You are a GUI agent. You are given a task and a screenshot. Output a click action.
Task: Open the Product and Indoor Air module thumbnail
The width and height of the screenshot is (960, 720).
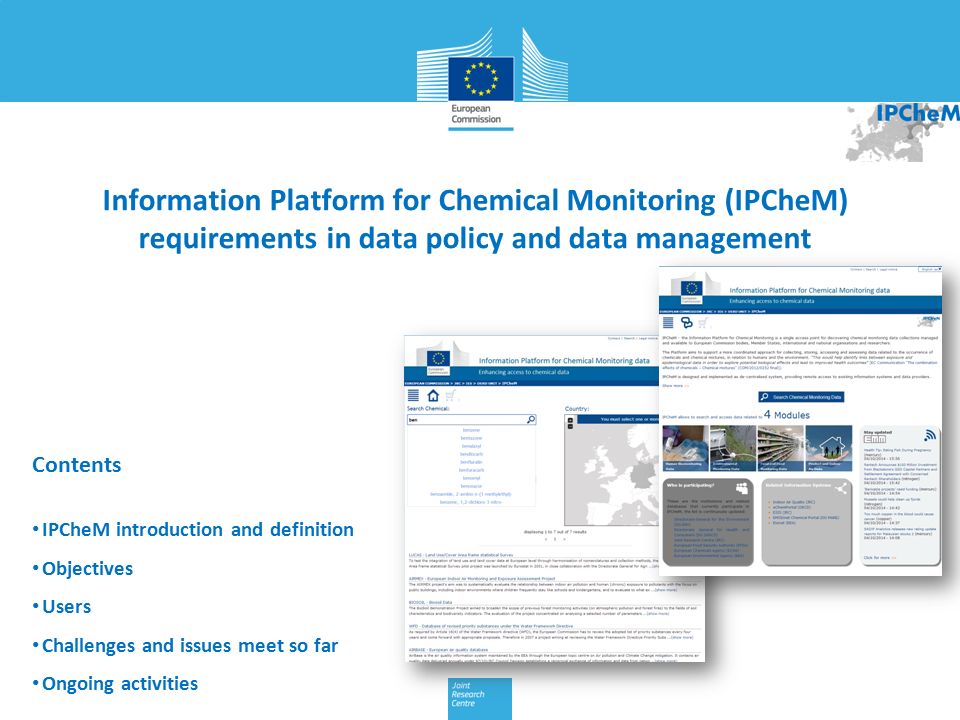[828, 448]
